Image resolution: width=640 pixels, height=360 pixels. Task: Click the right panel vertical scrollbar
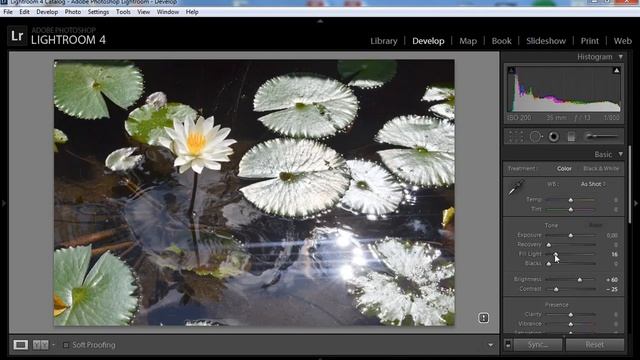[630, 184]
